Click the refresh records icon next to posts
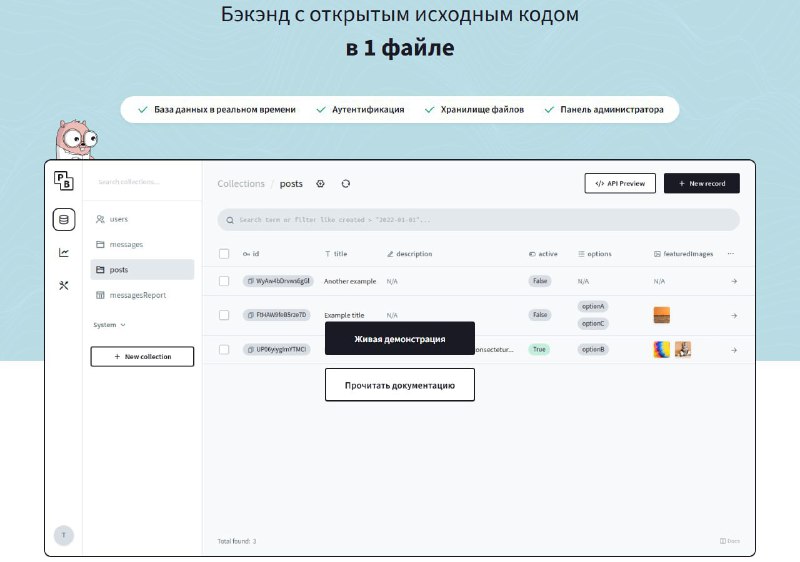The image size is (800, 562). (346, 184)
